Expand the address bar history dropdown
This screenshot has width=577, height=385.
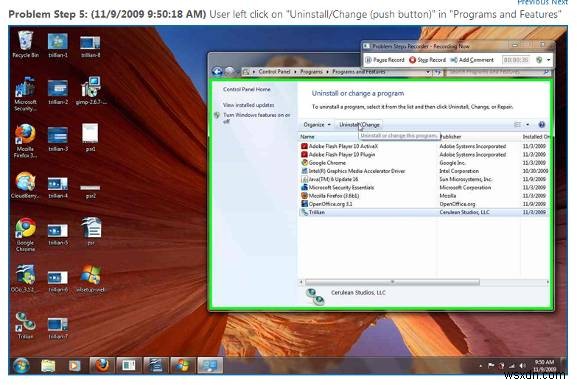pos(428,72)
